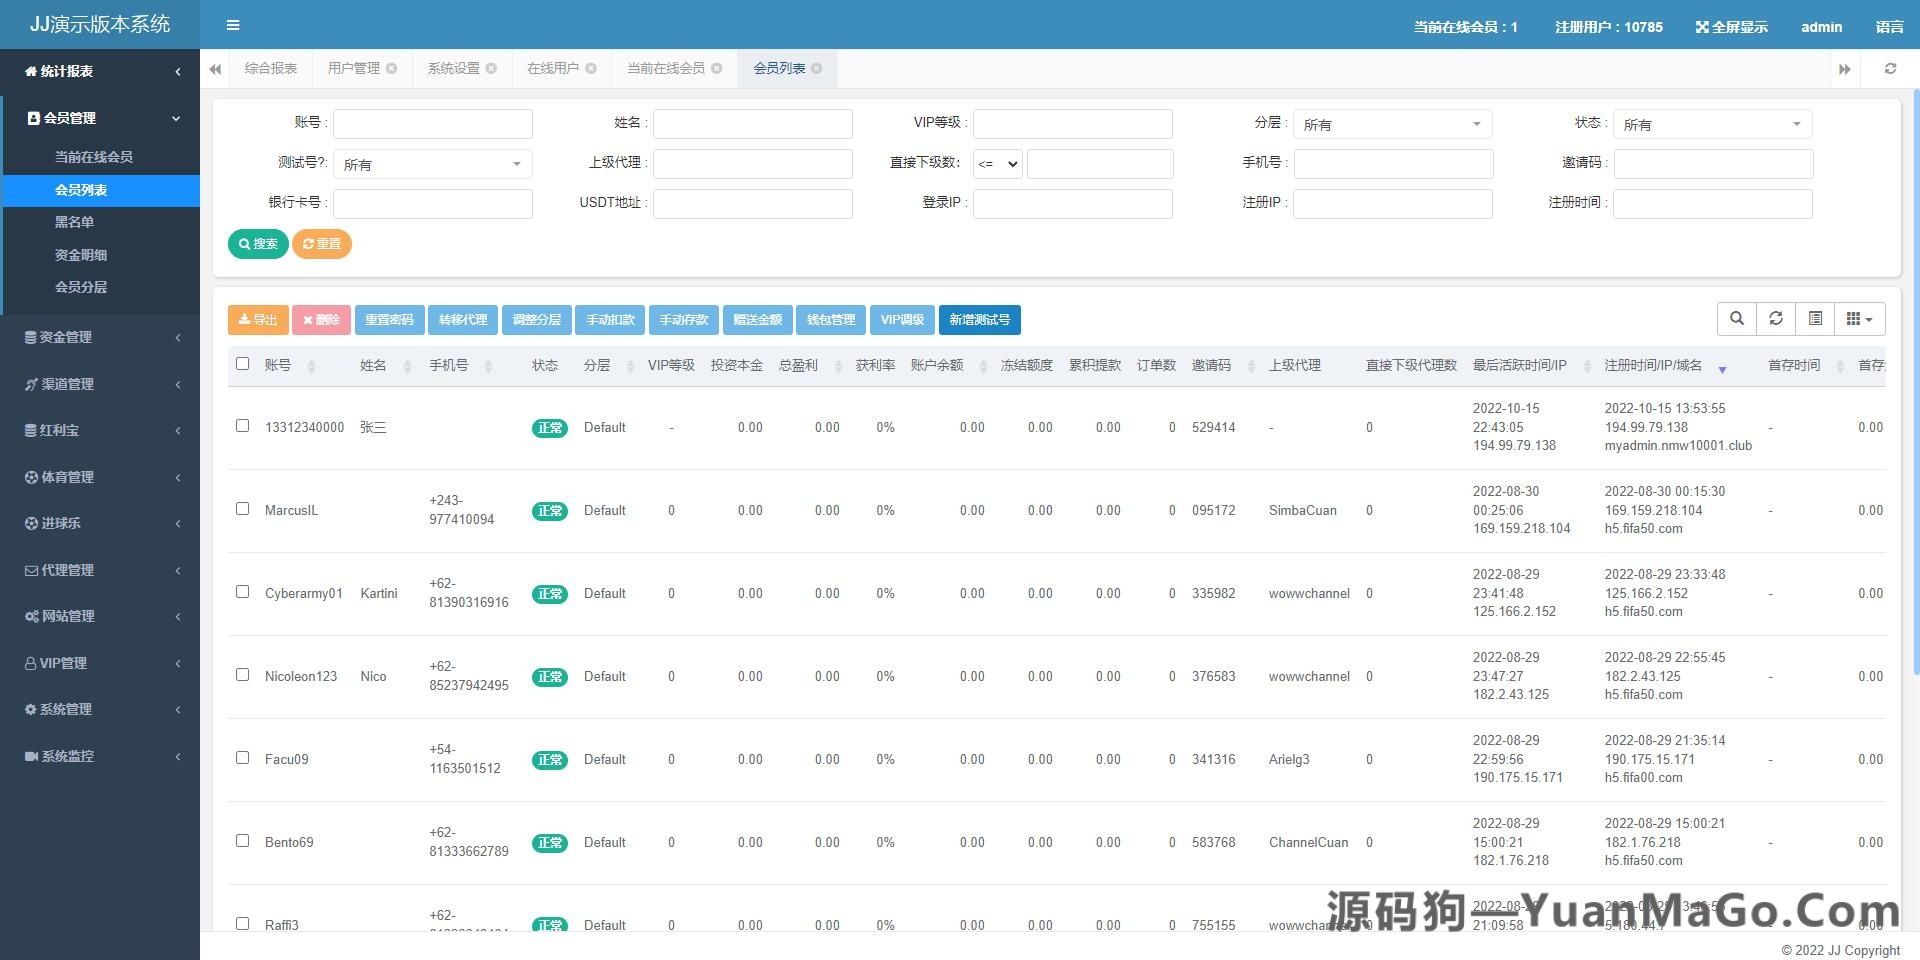Viewport: 1920px width, 960px height.
Task: Open the 分层 dropdown showing 所有
Action: 1392,124
